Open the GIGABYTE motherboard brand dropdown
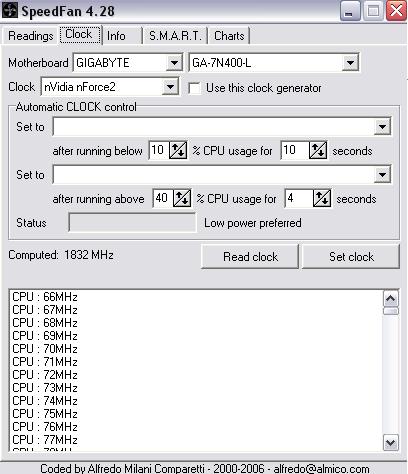This screenshot has height=474, width=408. pyautogui.click(x=174, y=63)
